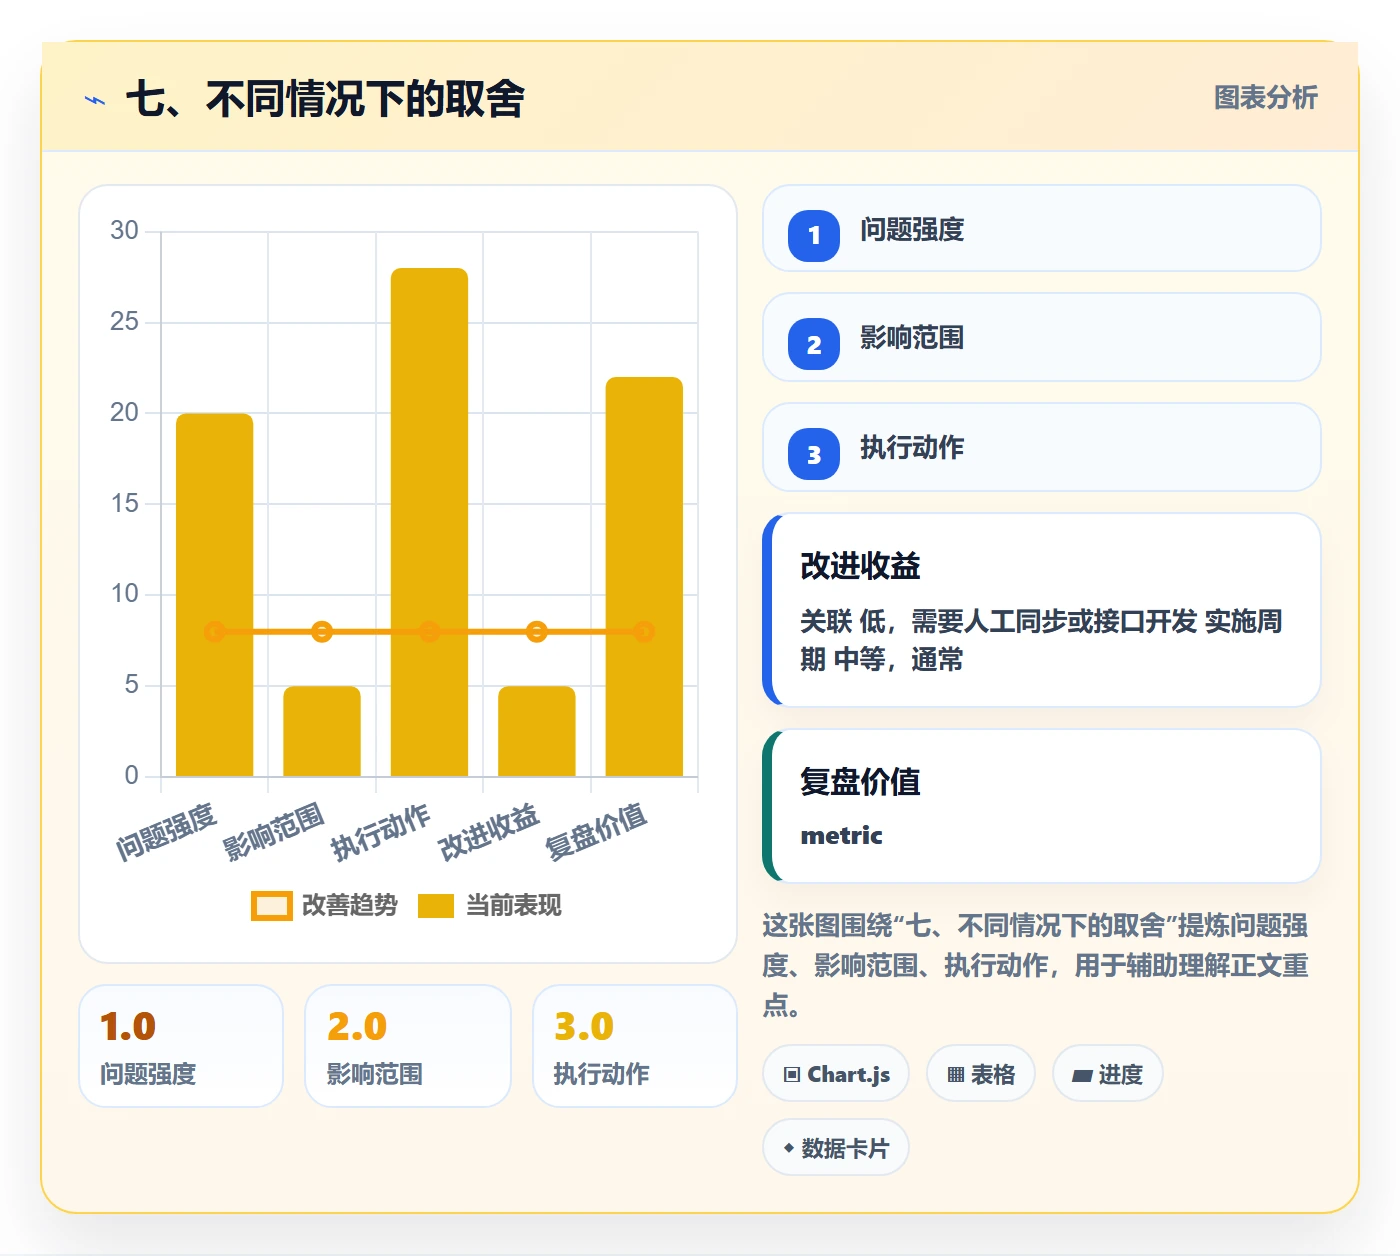The image size is (1400, 1256).
Task: Click the 3.0 执行动作 stat card
Action: tap(635, 1046)
